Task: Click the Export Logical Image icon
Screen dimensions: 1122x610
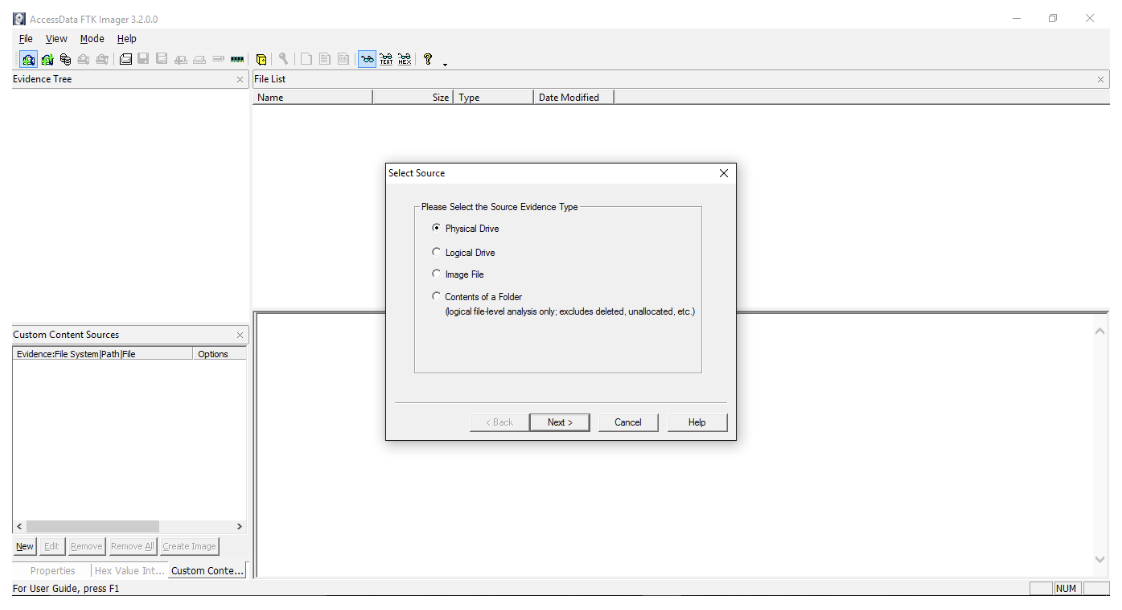Action: point(162,59)
